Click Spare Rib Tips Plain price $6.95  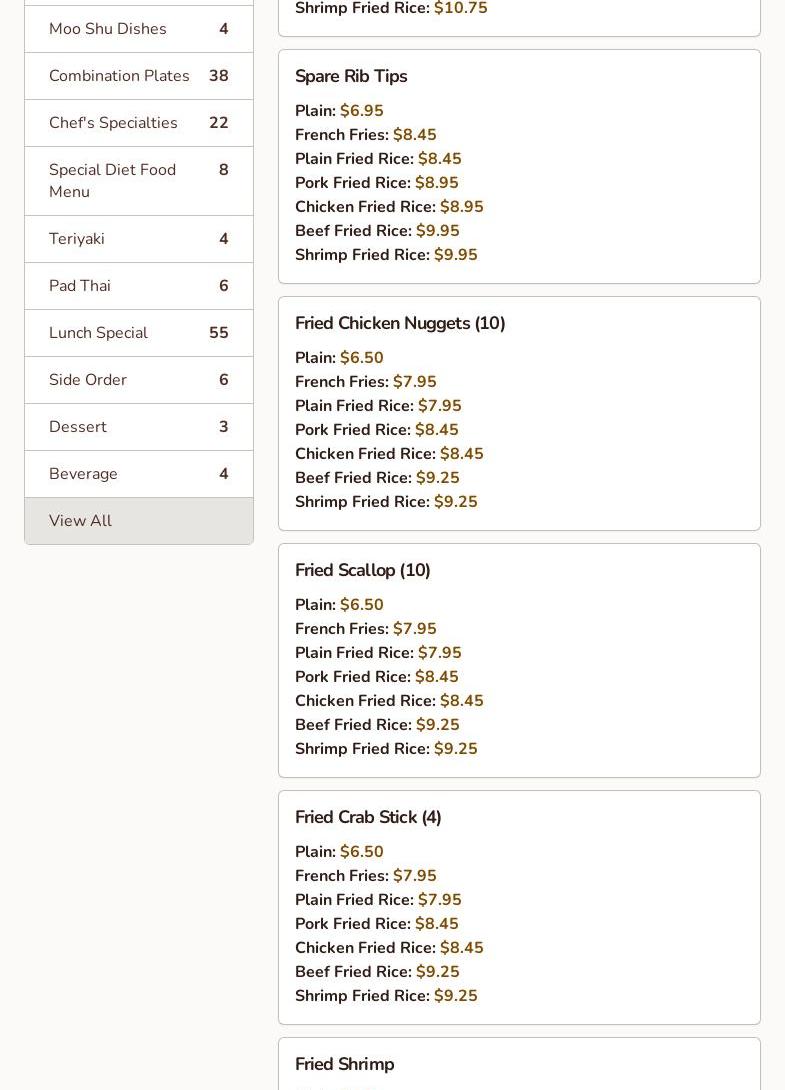(361, 111)
